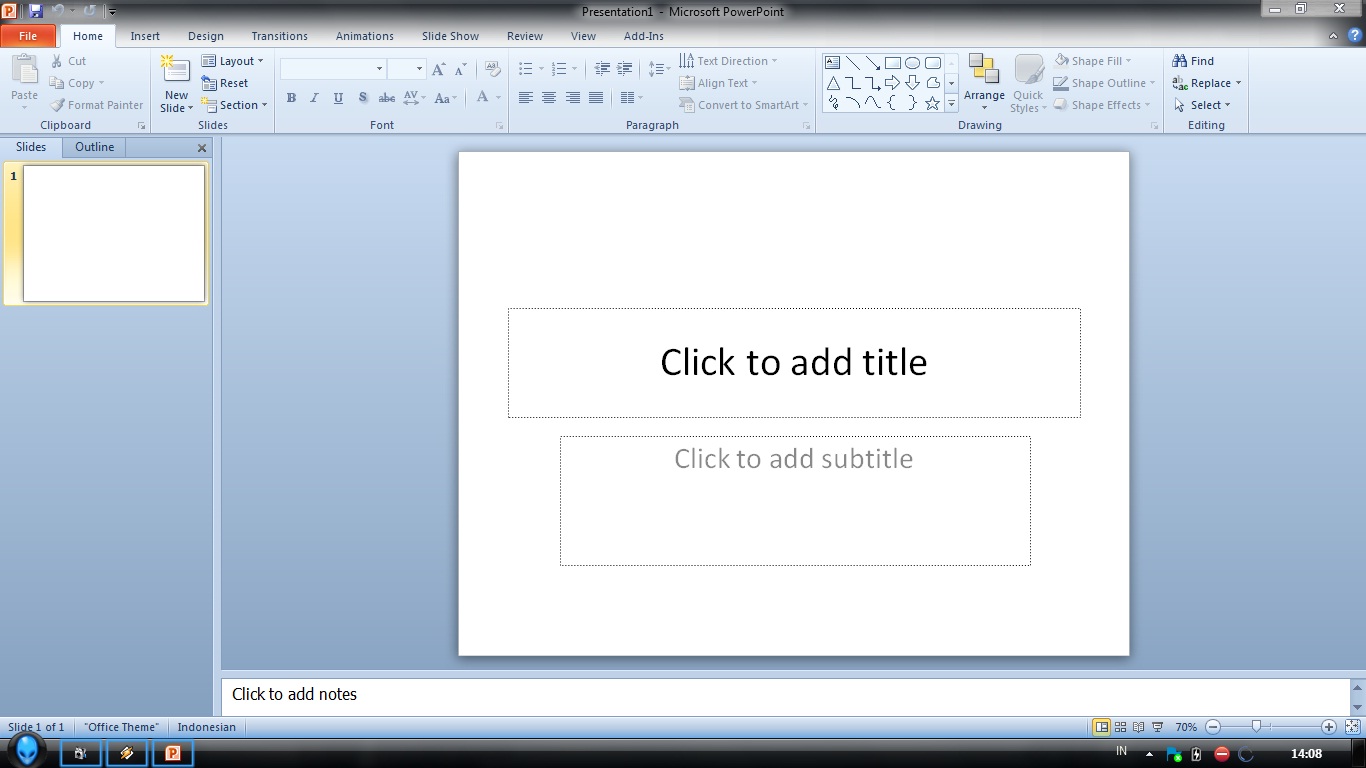Click the Section button

point(236,105)
